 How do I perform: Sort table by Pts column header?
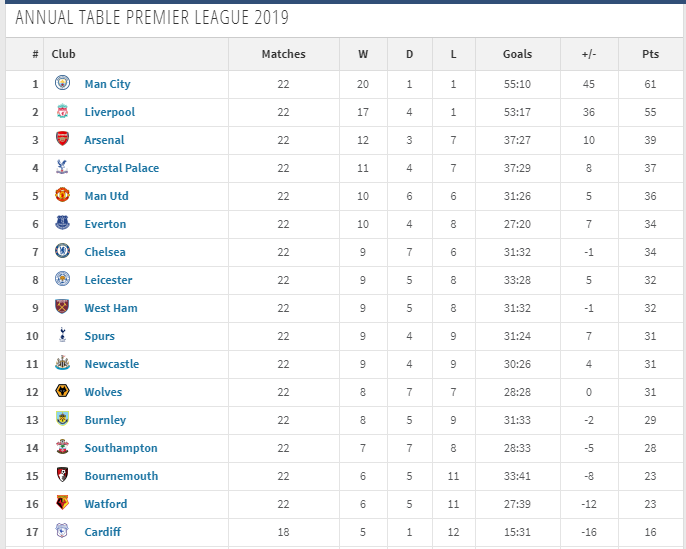[651, 54]
